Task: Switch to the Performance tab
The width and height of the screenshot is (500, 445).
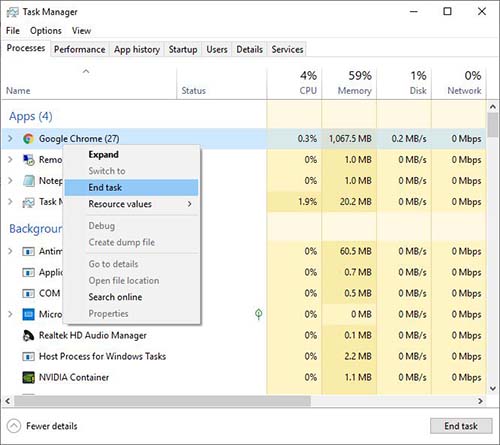Action: 80,49
